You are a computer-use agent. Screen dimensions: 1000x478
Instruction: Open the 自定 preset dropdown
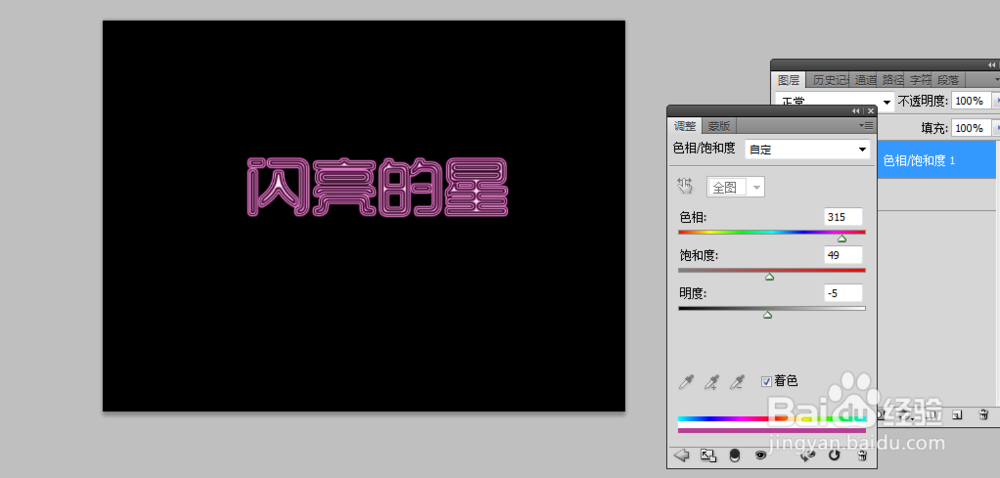click(x=808, y=150)
